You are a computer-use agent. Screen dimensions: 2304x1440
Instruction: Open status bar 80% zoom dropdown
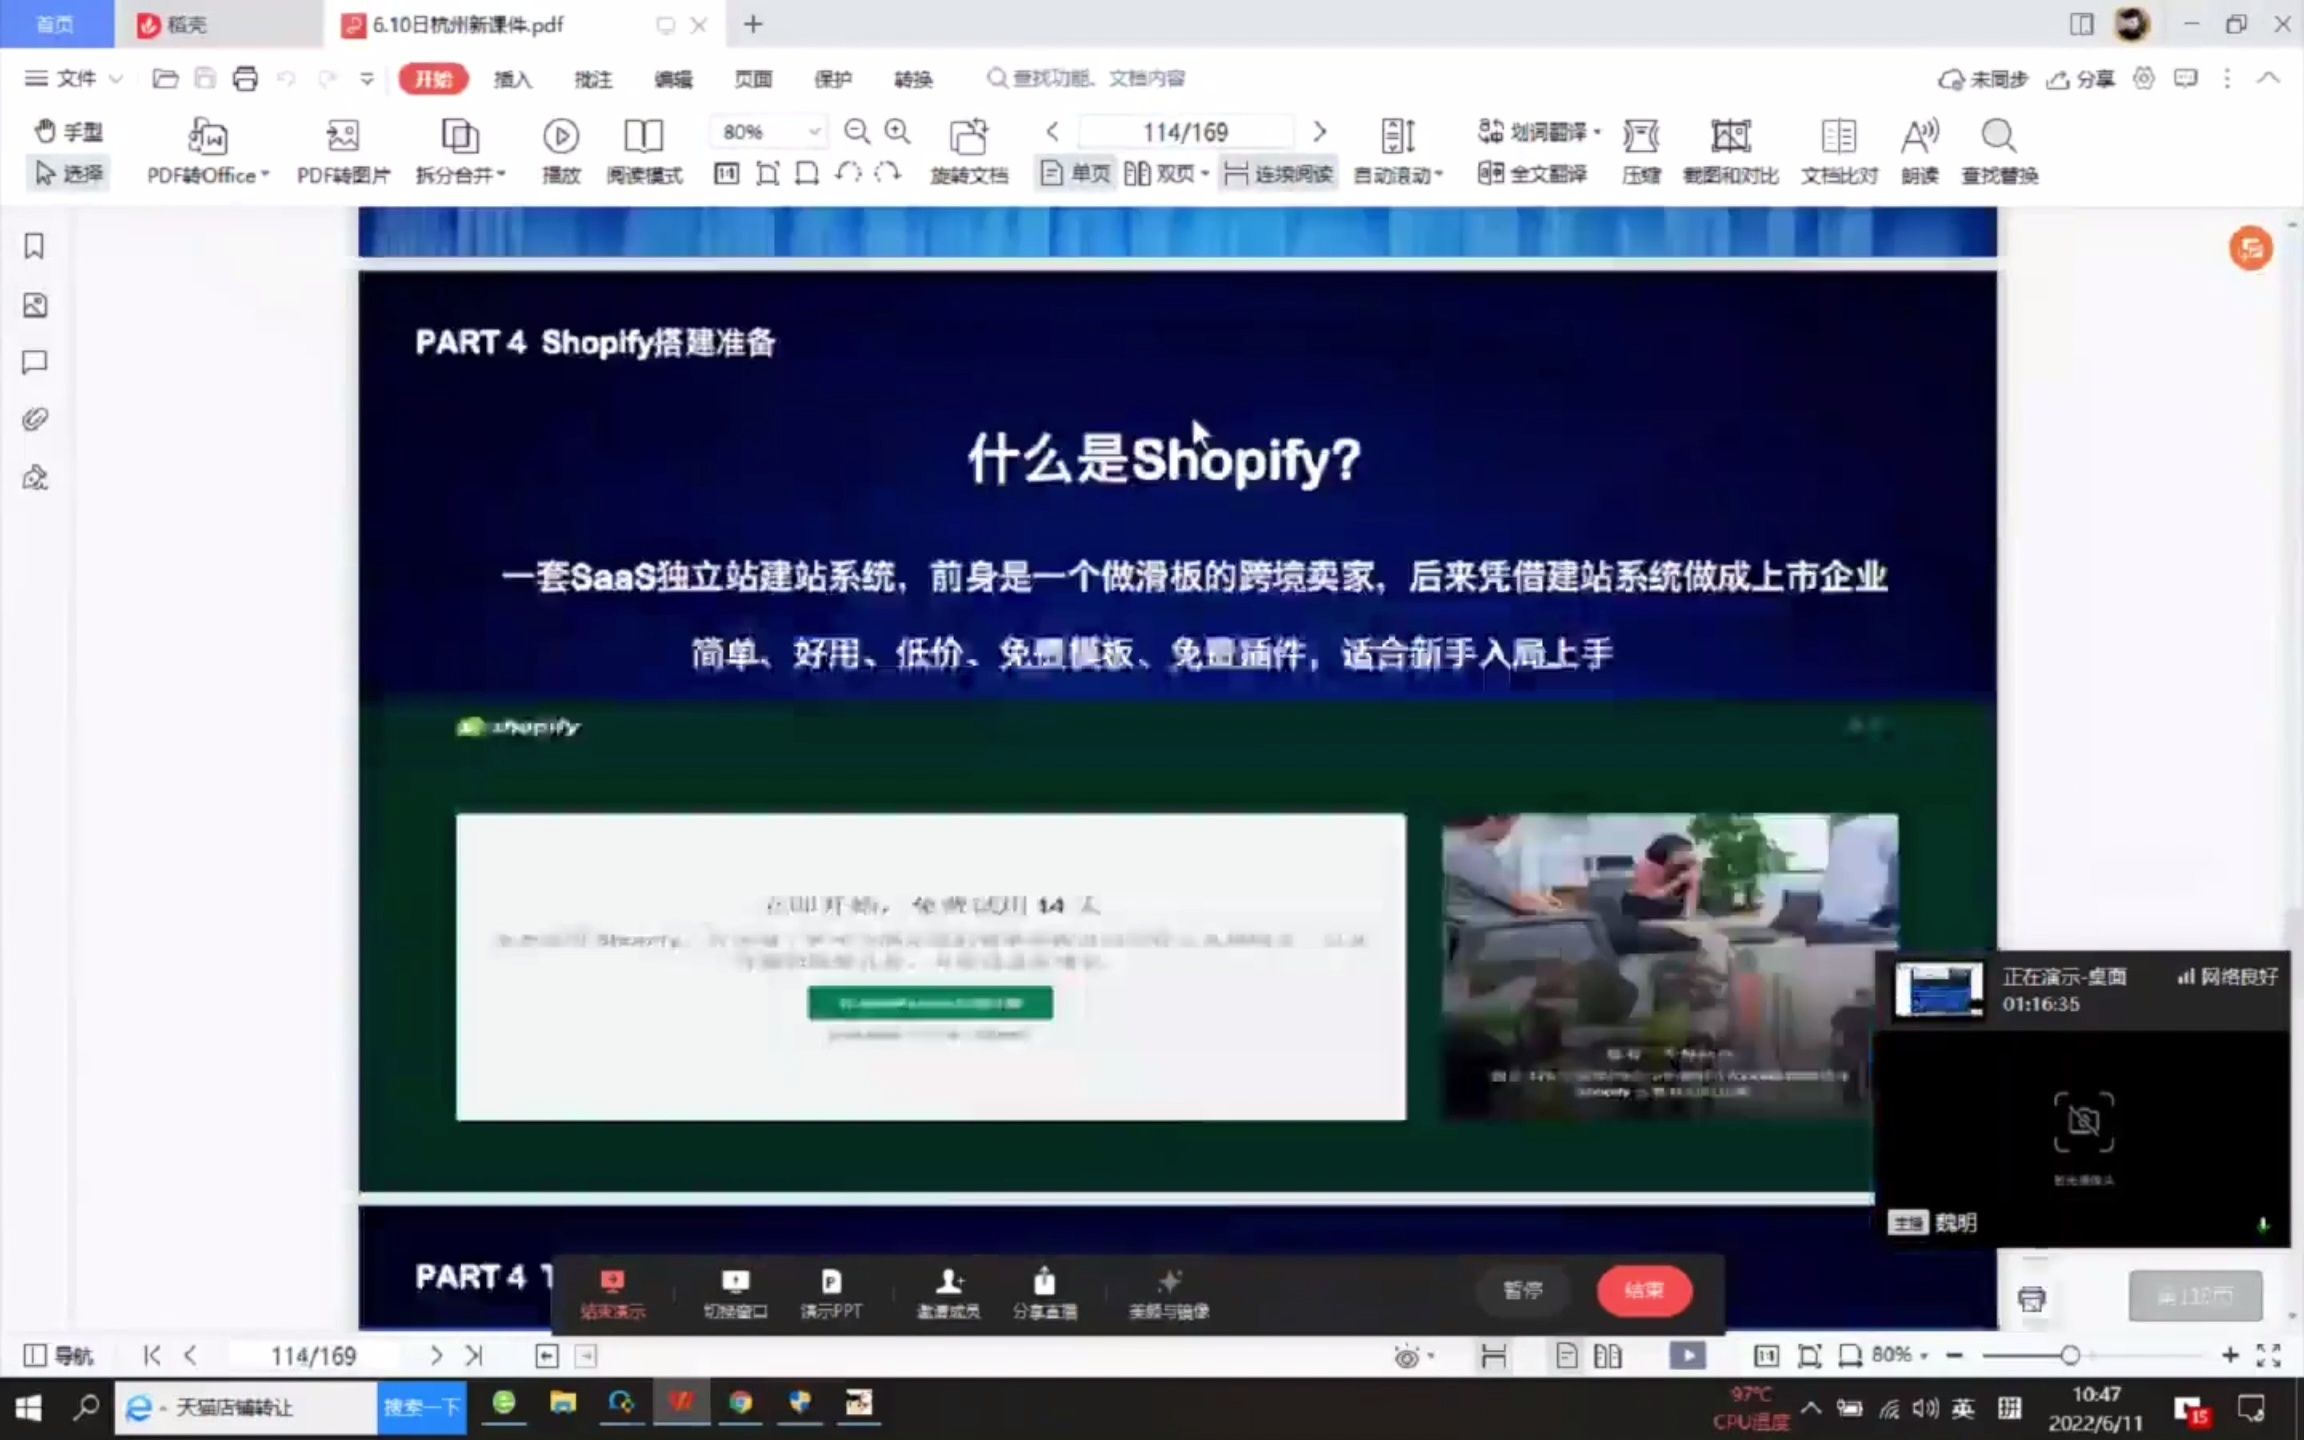coord(1899,1355)
